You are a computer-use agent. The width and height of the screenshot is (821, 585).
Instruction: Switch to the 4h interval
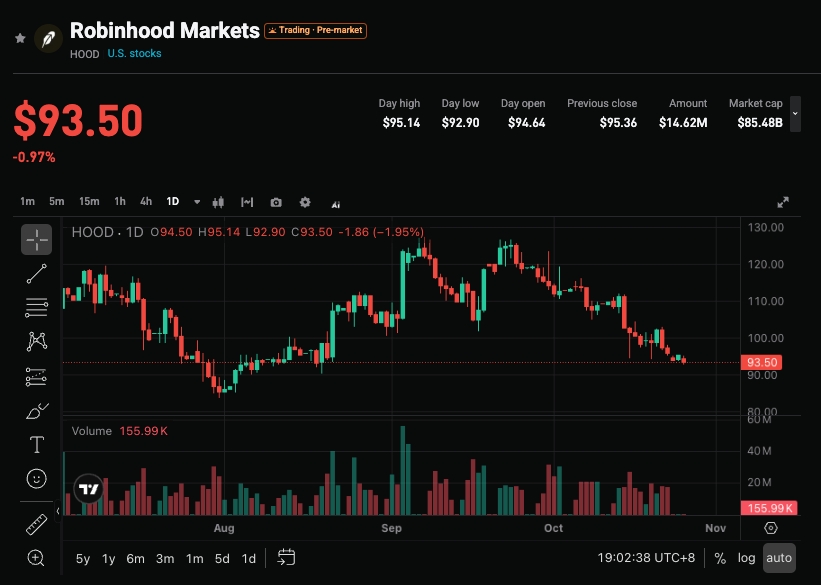click(x=146, y=202)
